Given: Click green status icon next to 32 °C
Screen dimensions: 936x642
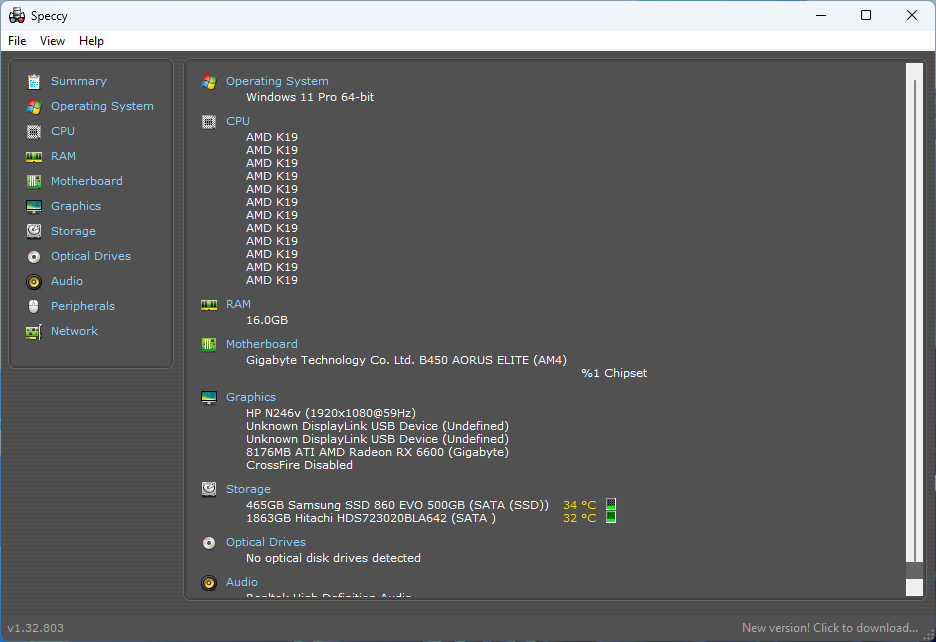Looking at the screenshot, I should 611,517.
